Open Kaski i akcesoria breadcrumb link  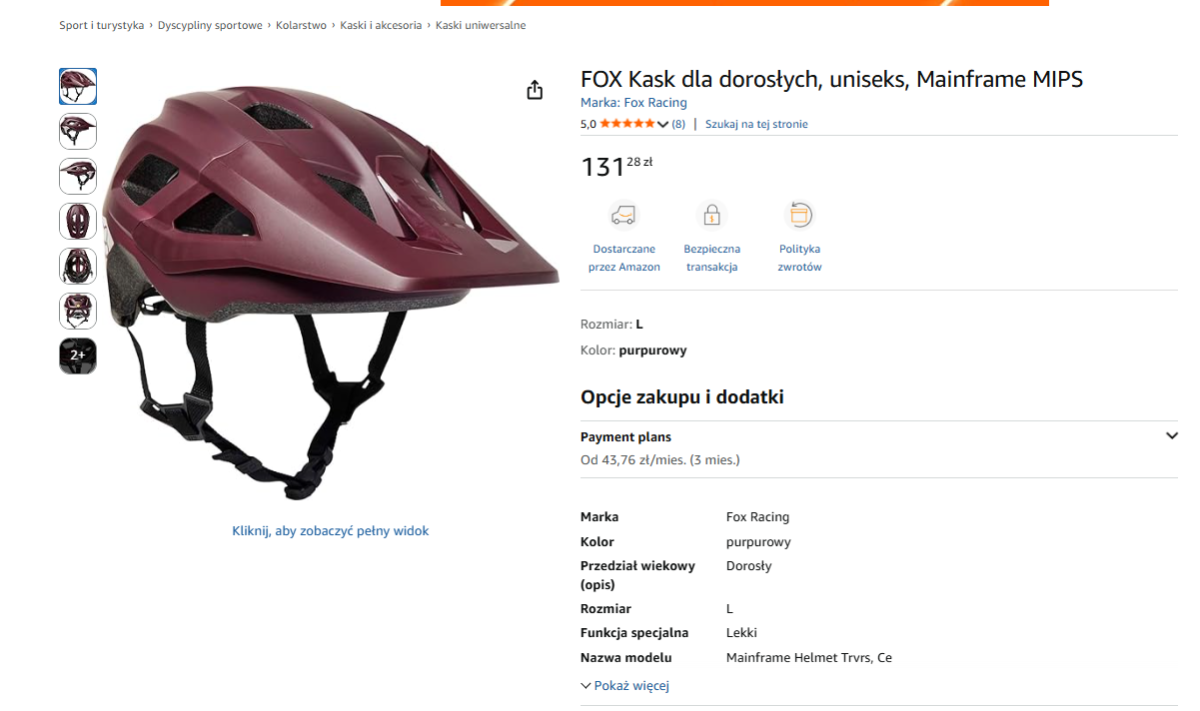(x=381, y=25)
